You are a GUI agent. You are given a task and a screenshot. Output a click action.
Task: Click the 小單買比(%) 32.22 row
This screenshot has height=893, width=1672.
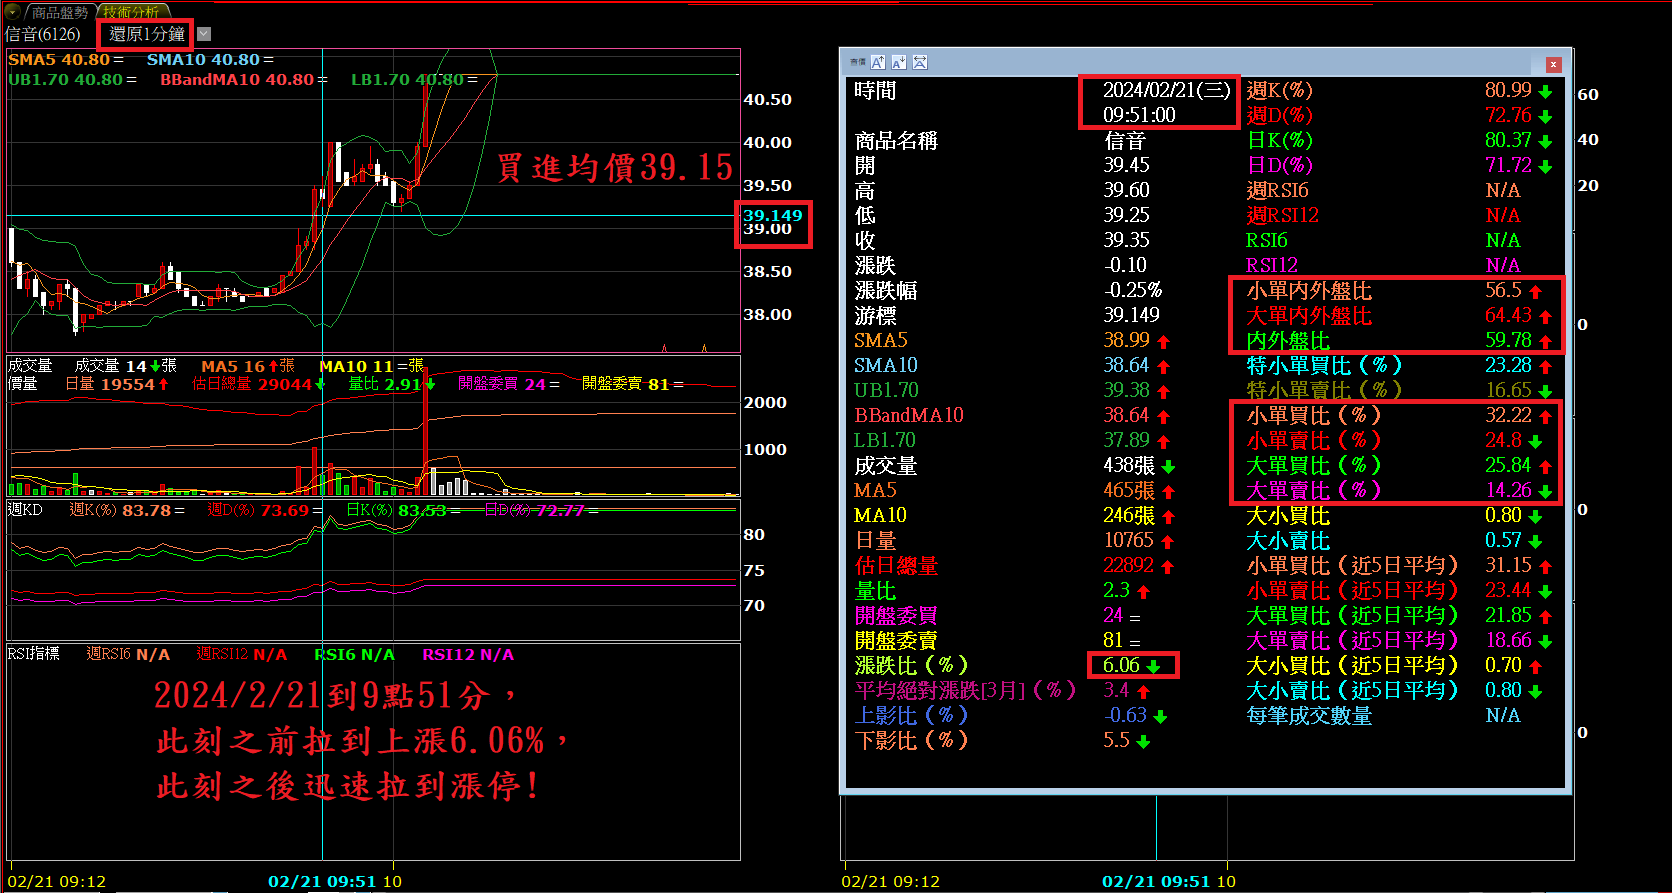[x=1399, y=415]
